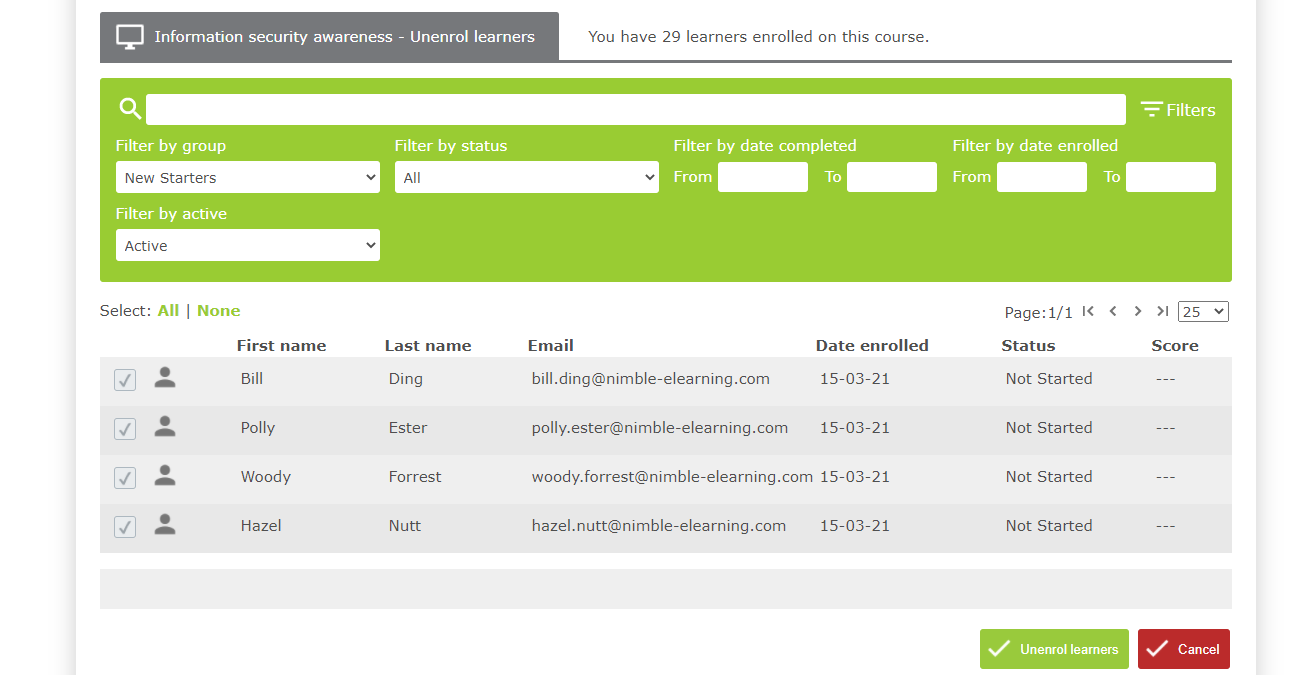The image size is (1290, 675).
Task: Click the previous page left chevron
Action: click(x=1112, y=311)
